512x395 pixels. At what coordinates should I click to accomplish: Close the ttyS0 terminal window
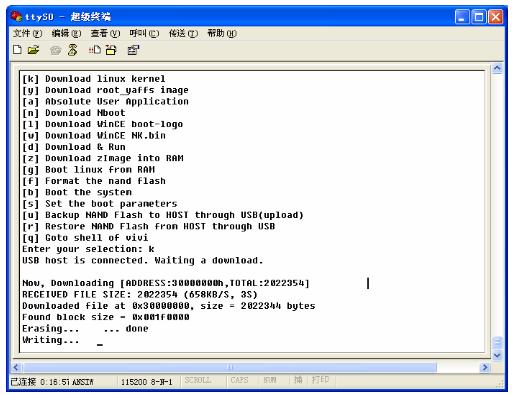(496, 16)
